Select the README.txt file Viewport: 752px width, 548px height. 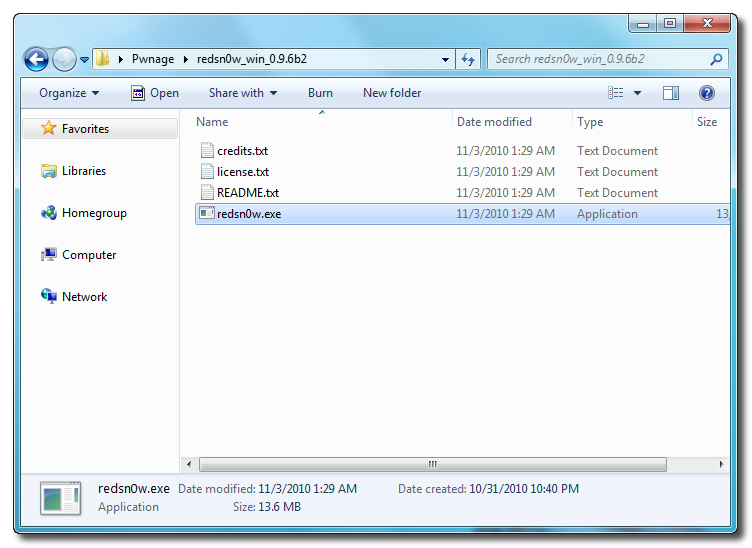point(247,193)
